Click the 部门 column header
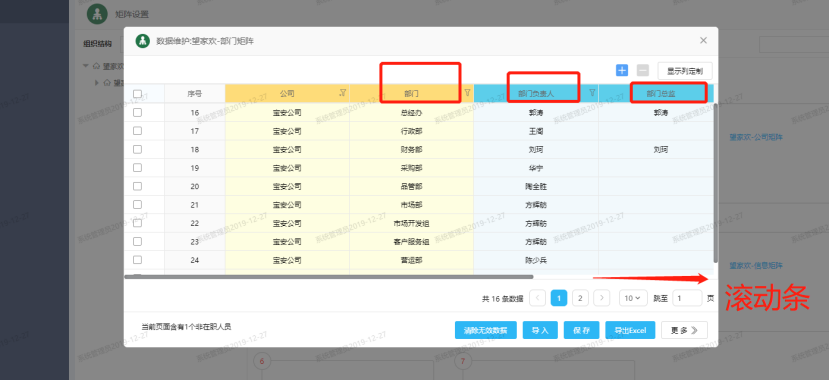830x381 pixels. [x=412, y=94]
